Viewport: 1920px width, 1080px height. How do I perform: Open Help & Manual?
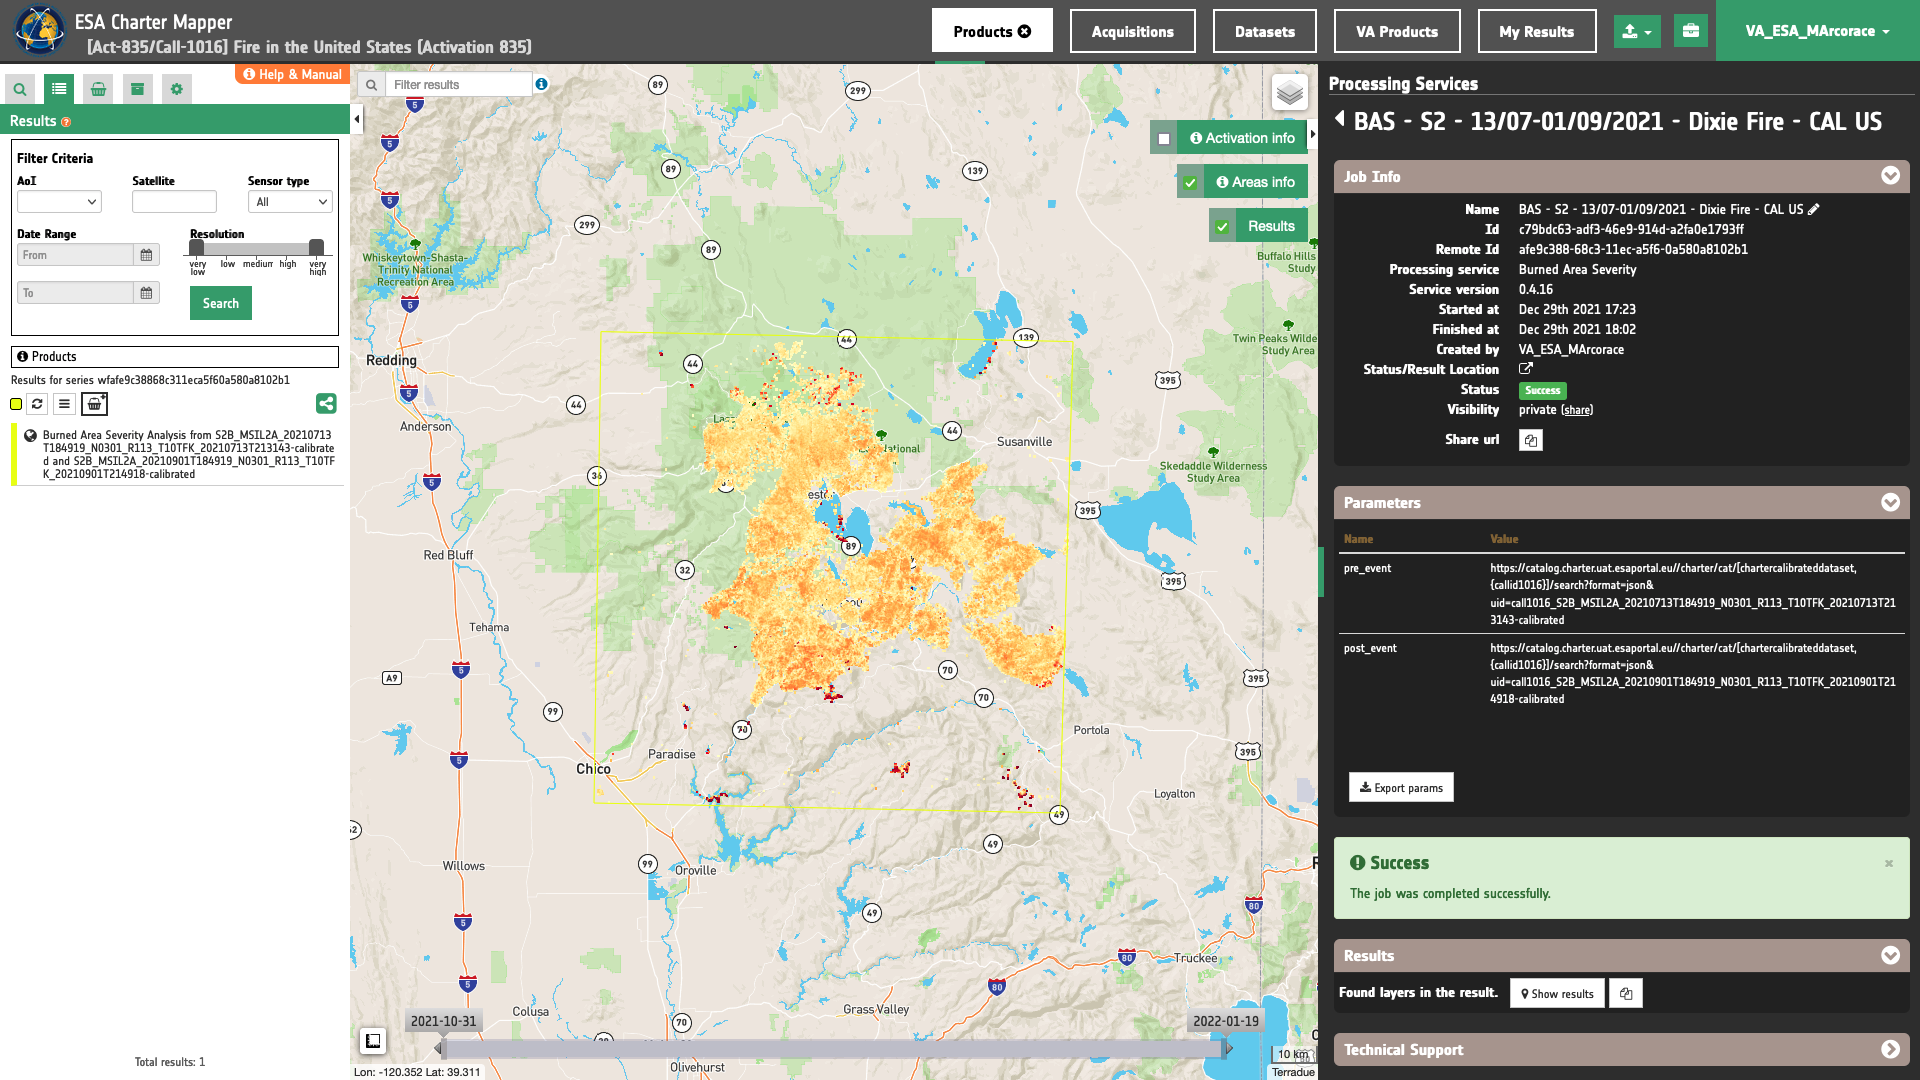coord(292,74)
